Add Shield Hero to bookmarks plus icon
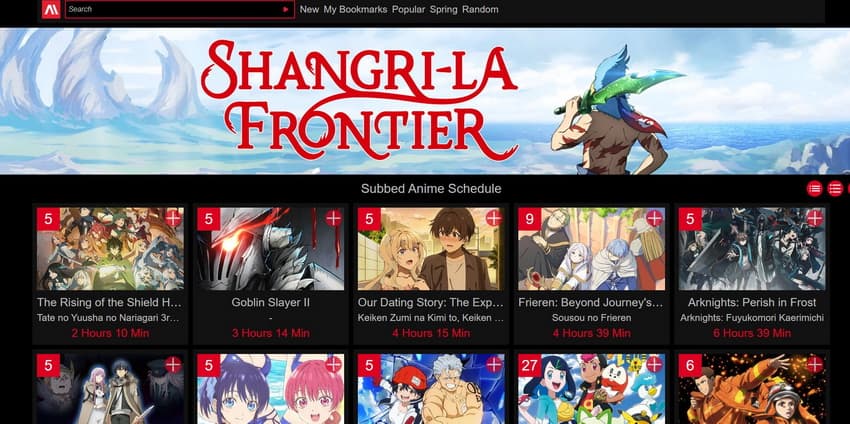Viewport: 850px width, 424px height. tap(173, 219)
